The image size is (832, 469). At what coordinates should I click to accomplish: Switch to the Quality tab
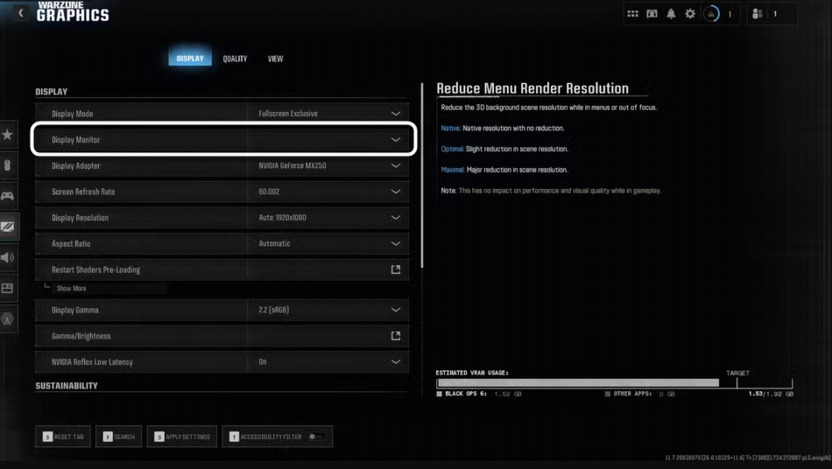tap(235, 59)
